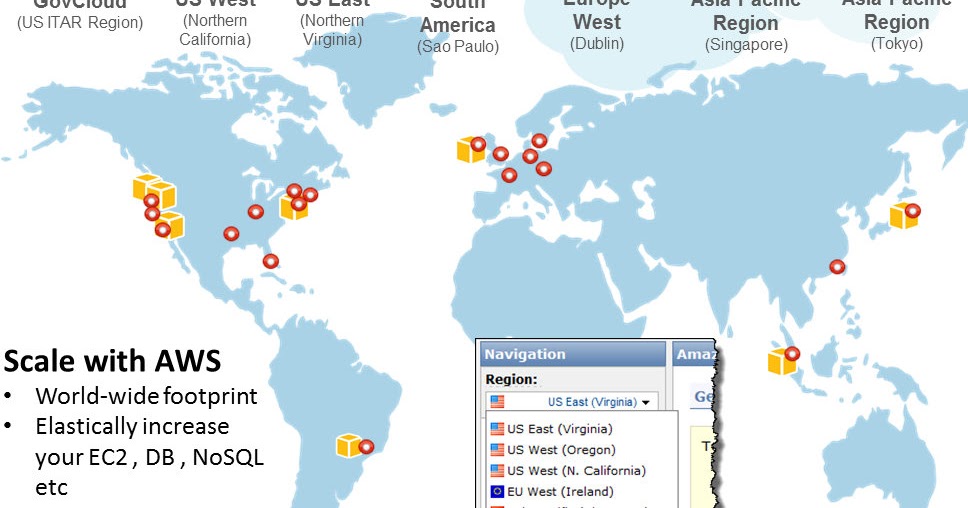The width and height of the screenshot is (968, 508).
Task: Click the "Scale with AWS" heading
Action: pyautogui.click(x=112, y=361)
